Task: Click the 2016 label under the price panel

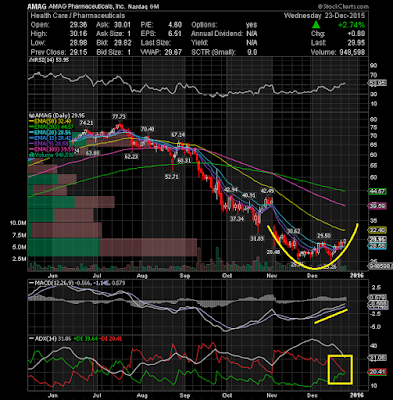Action: click(x=357, y=276)
